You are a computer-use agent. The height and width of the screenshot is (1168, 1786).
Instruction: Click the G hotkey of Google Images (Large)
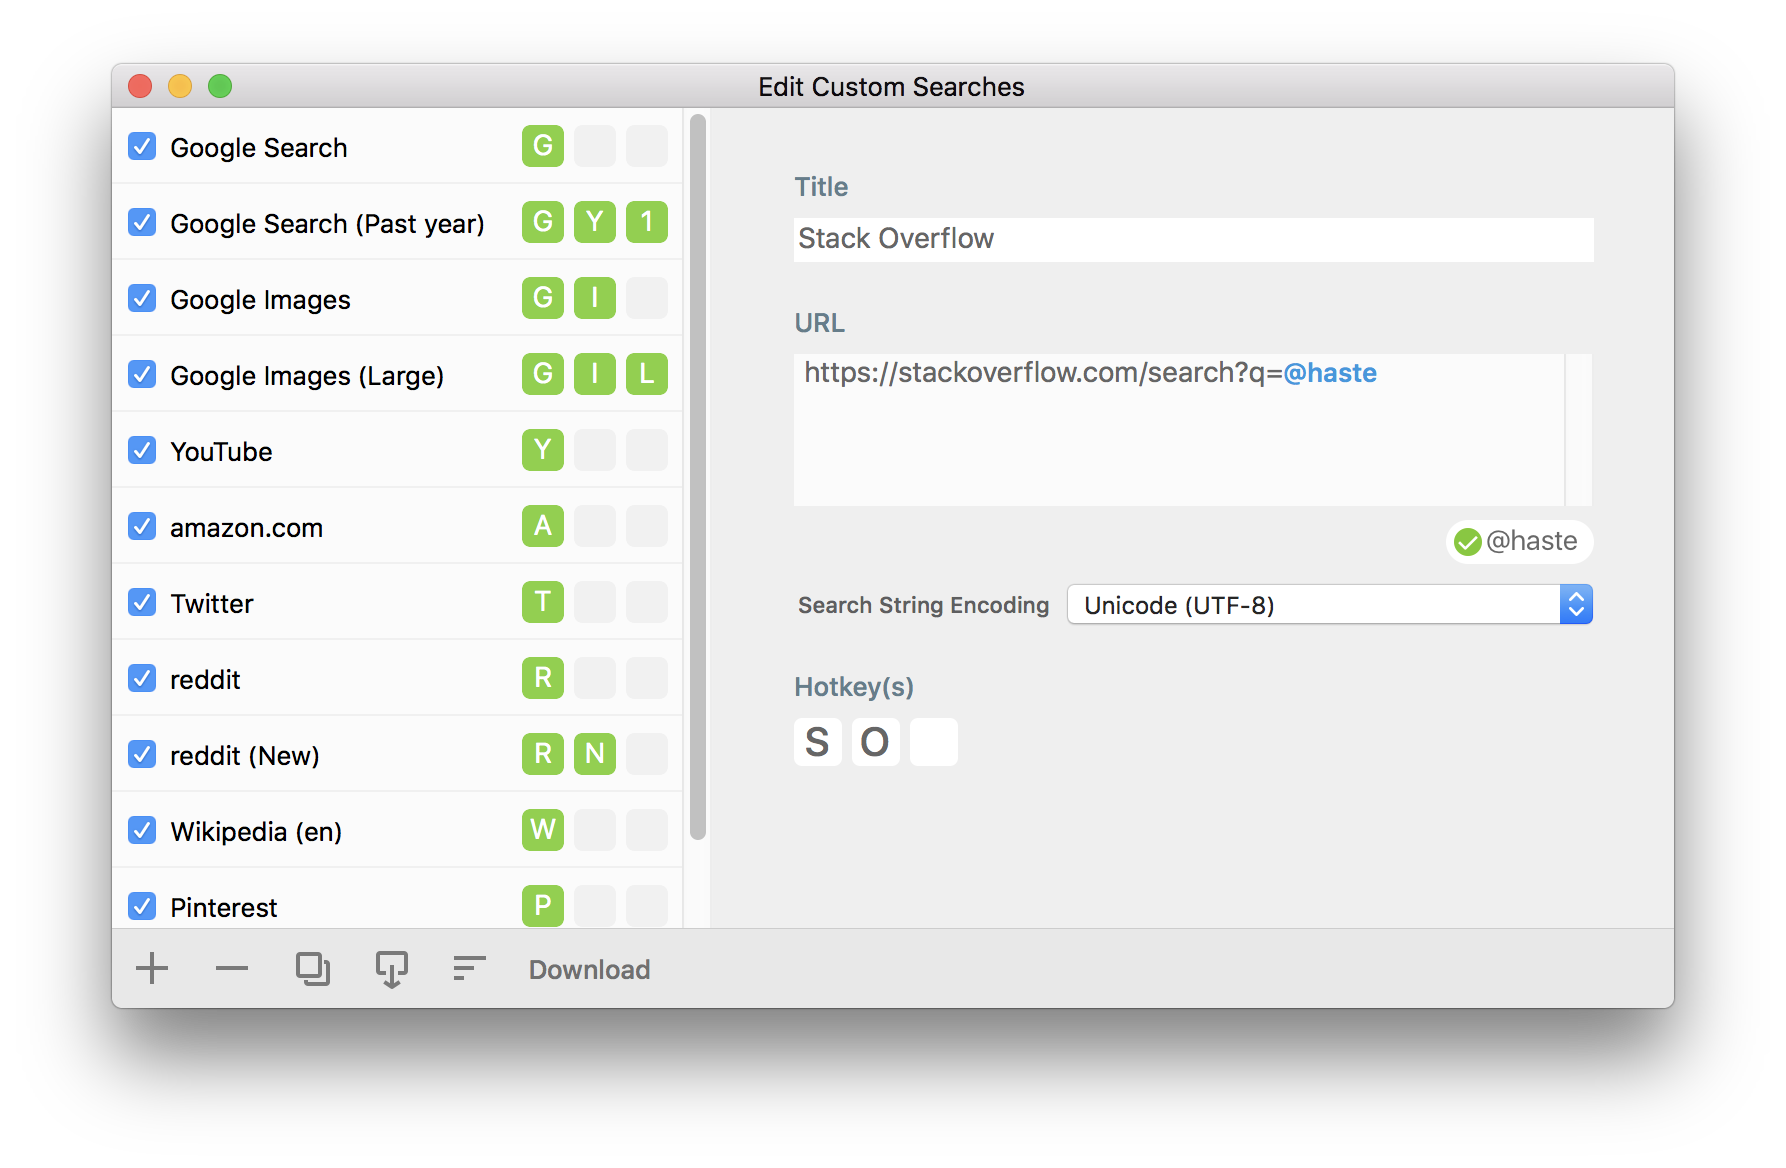tap(543, 374)
